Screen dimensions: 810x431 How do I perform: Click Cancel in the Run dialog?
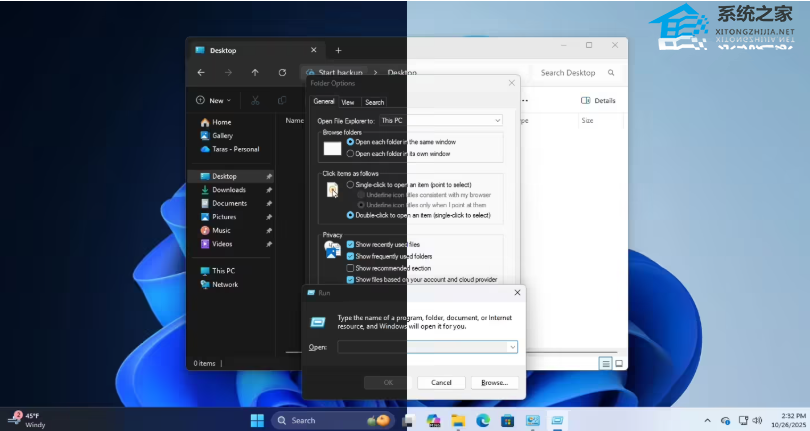tap(441, 382)
